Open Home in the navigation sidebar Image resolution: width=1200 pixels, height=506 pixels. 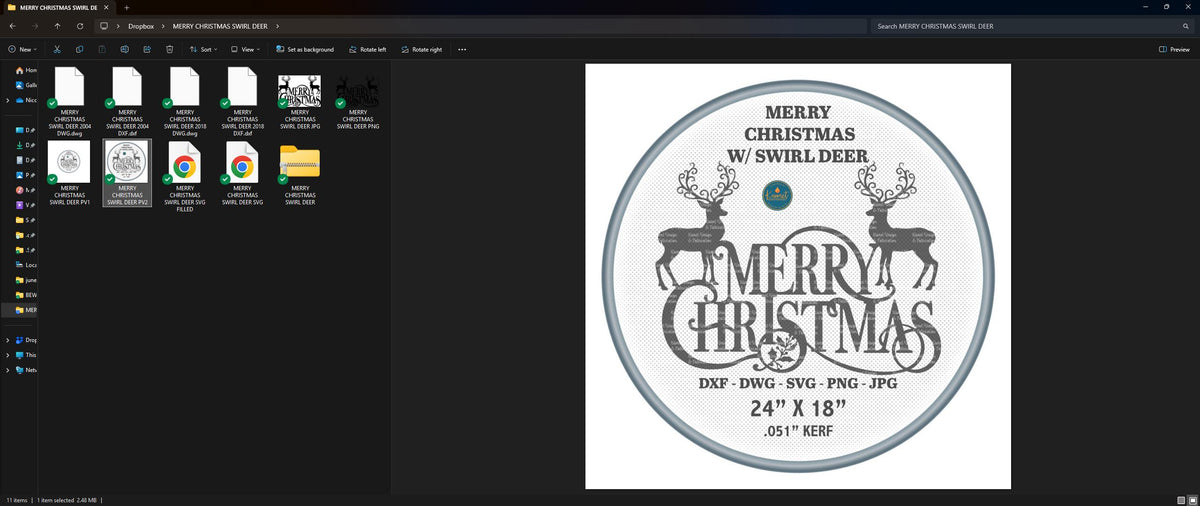pos(27,70)
